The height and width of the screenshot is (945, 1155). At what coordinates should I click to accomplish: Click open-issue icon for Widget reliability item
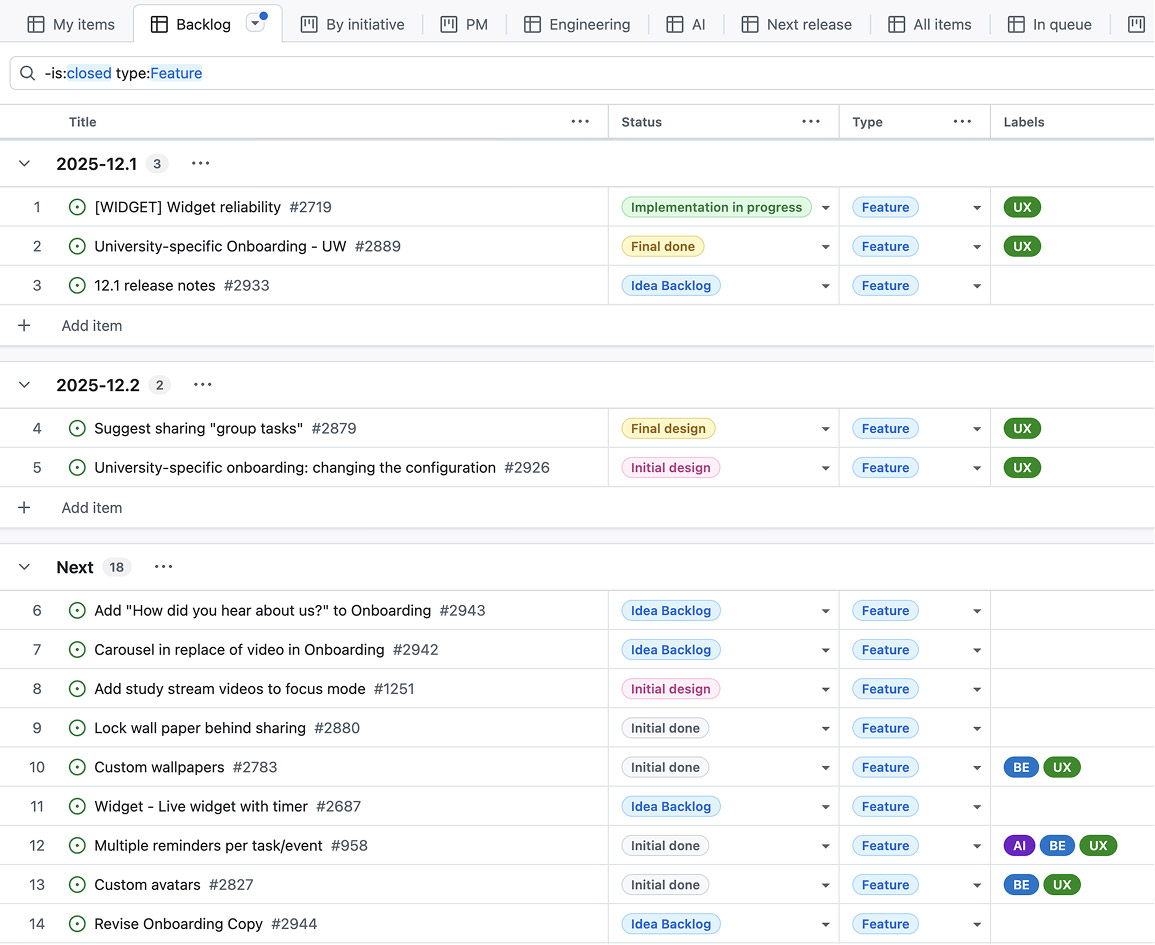pos(77,208)
